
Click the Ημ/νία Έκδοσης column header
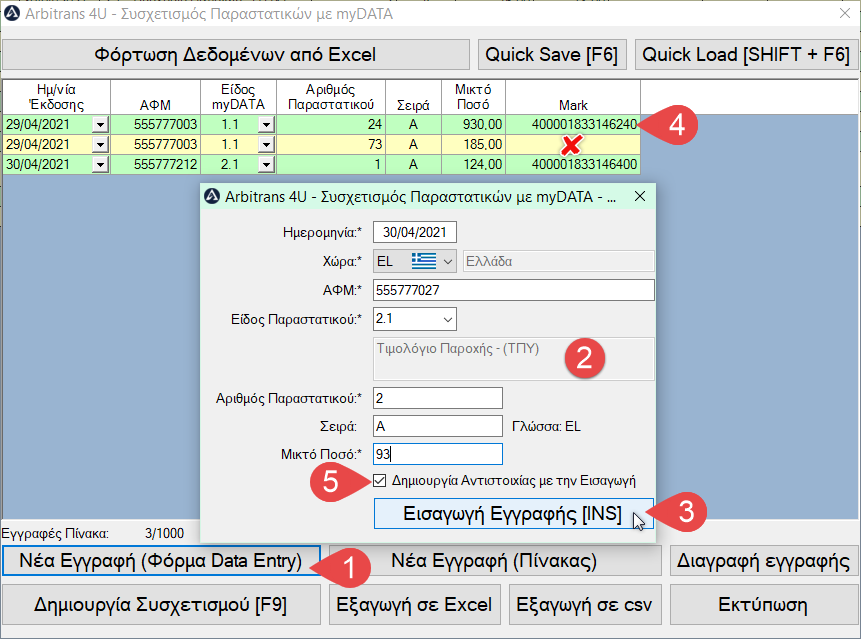pyautogui.click(x=57, y=97)
